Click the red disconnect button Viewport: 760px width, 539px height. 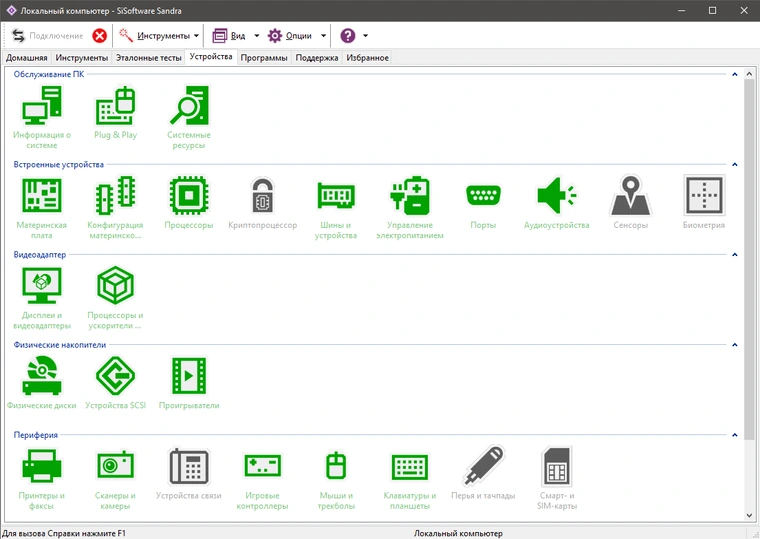coord(99,35)
